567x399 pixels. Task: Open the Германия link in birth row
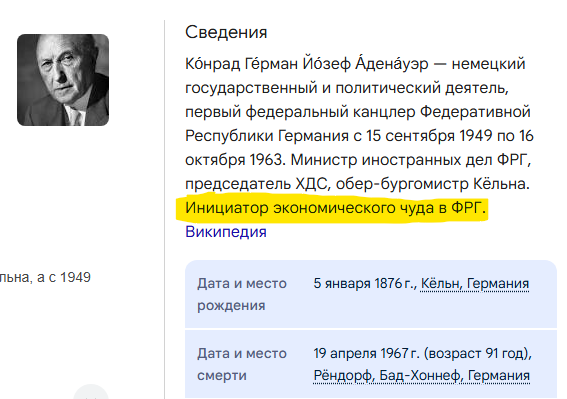click(x=498, y=283)
